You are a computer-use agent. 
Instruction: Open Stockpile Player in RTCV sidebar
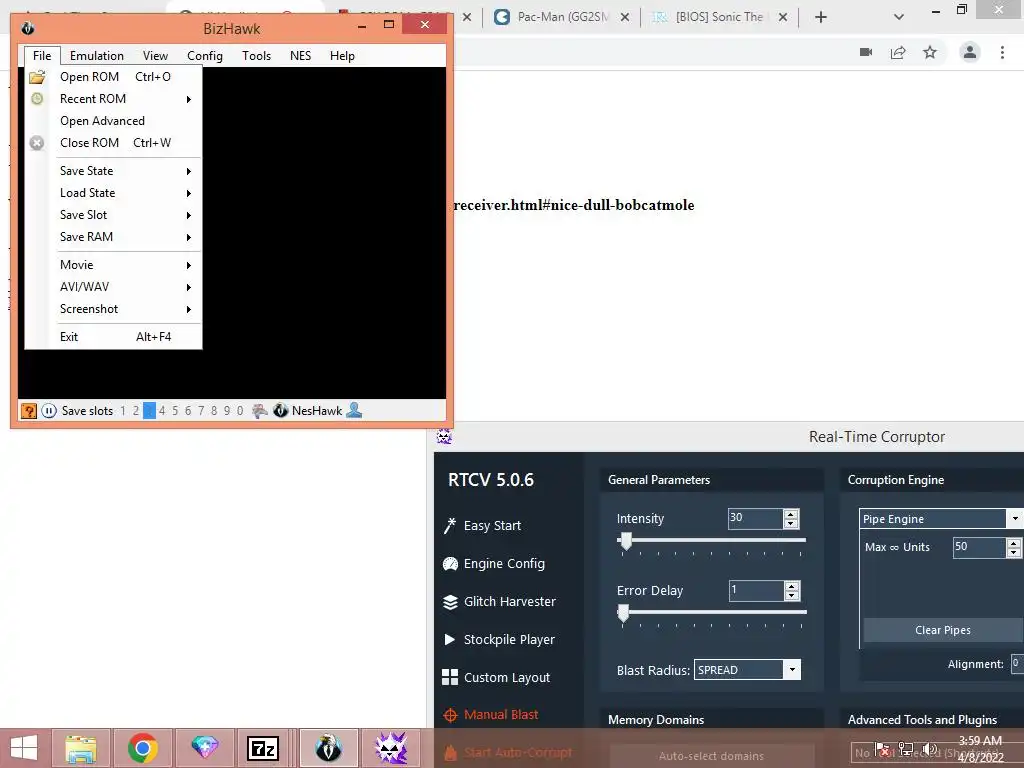tap(499, 639)
